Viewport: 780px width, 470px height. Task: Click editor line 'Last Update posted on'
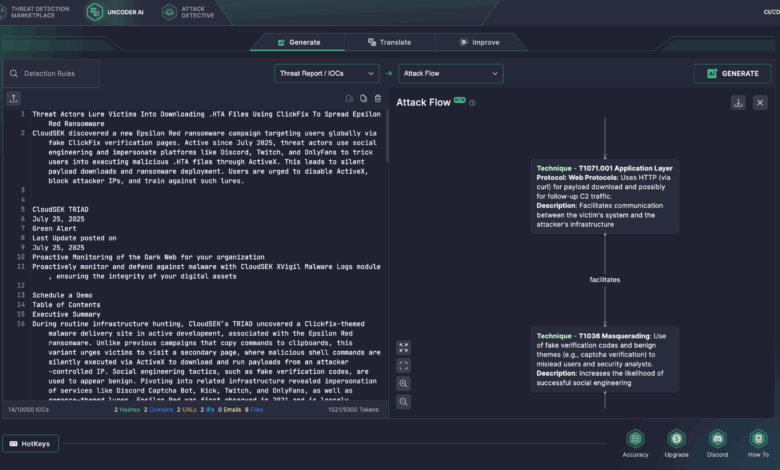[x=74, y=238]
